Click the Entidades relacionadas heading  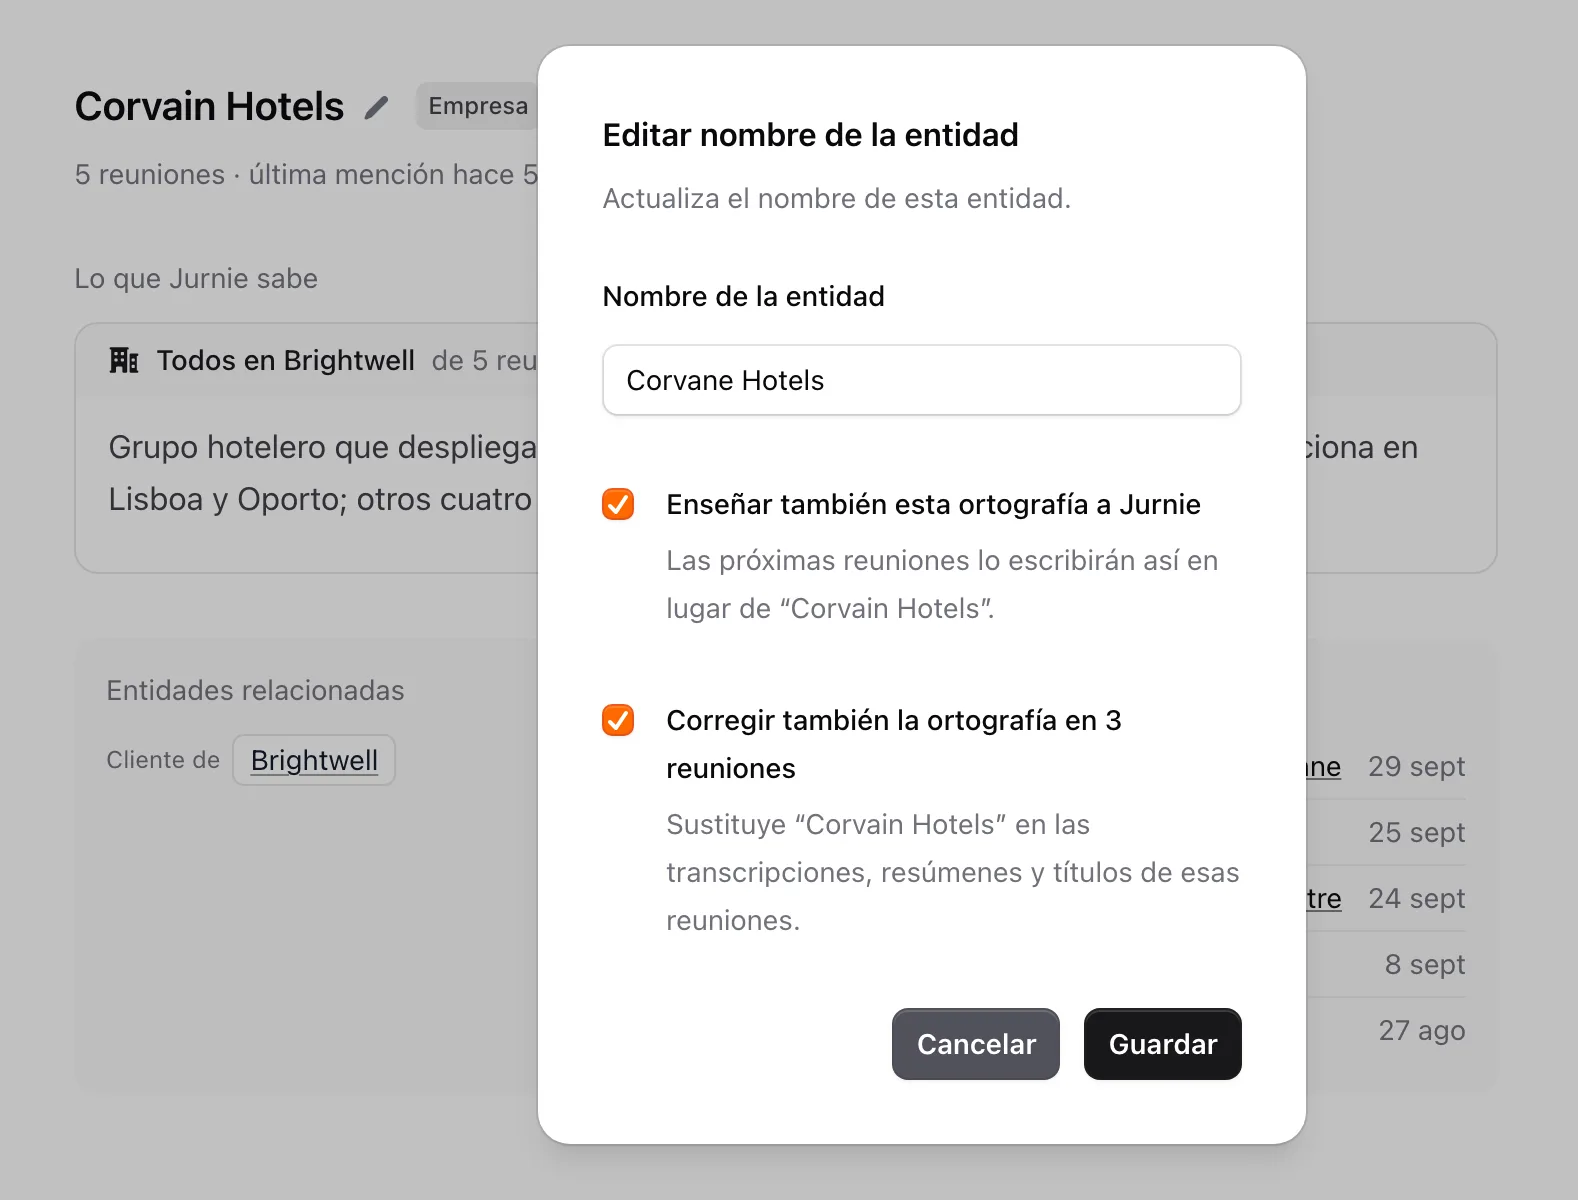(x=255, y=690)
